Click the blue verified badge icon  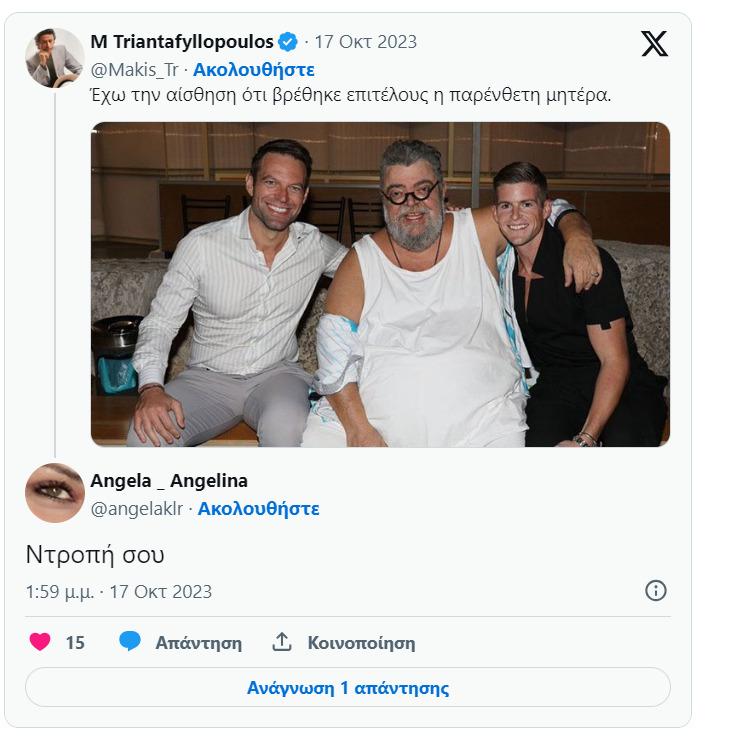coord(288,42)
